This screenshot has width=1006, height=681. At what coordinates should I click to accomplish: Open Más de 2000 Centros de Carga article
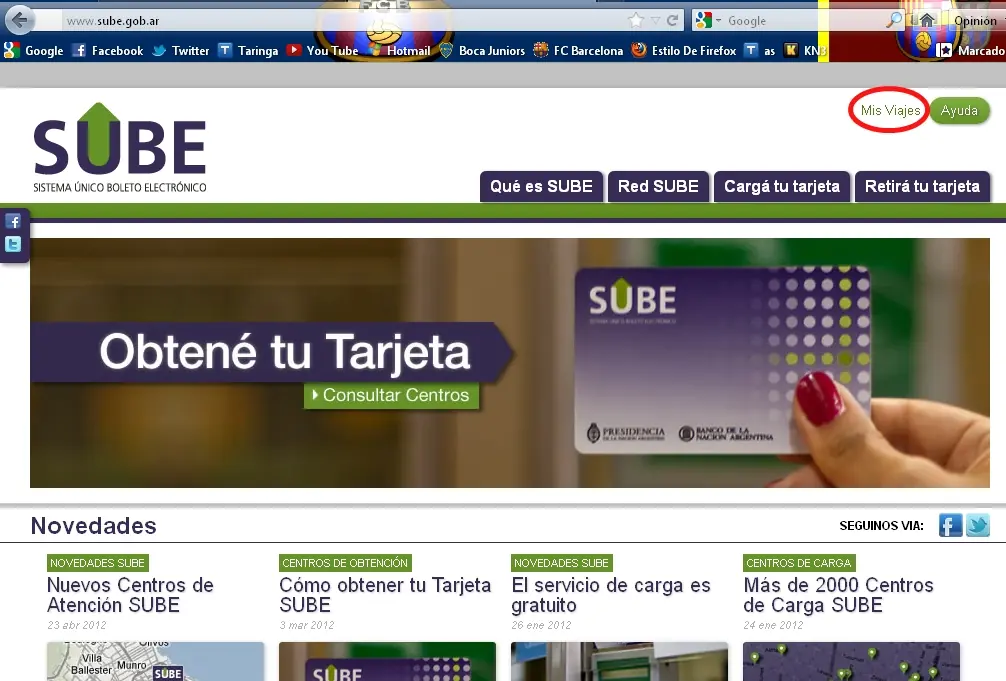point(839,595)
